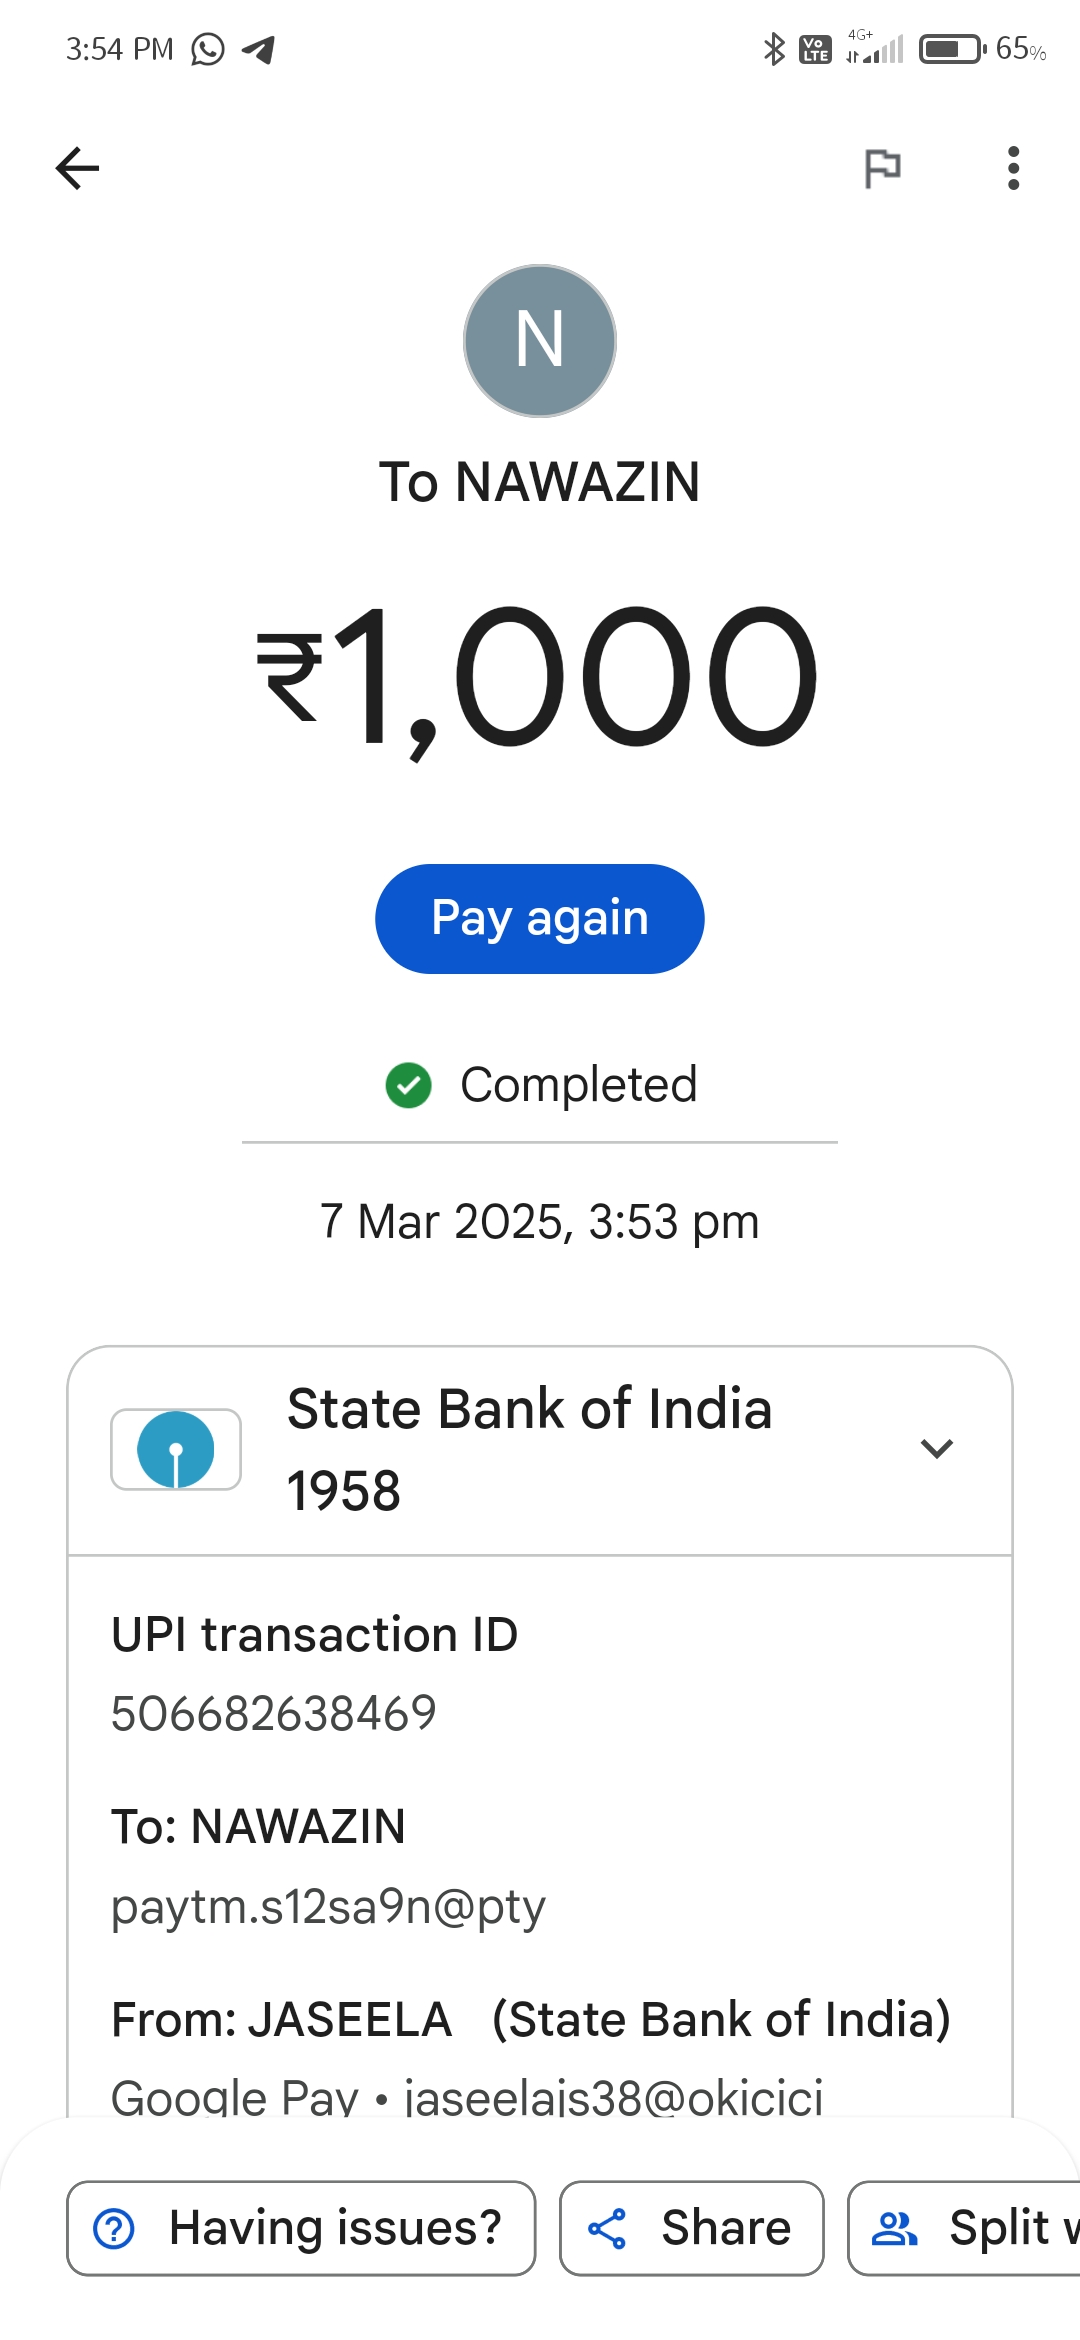Expand the State Bank of India chevron

pyautogui.click(x=936, y=1448)
